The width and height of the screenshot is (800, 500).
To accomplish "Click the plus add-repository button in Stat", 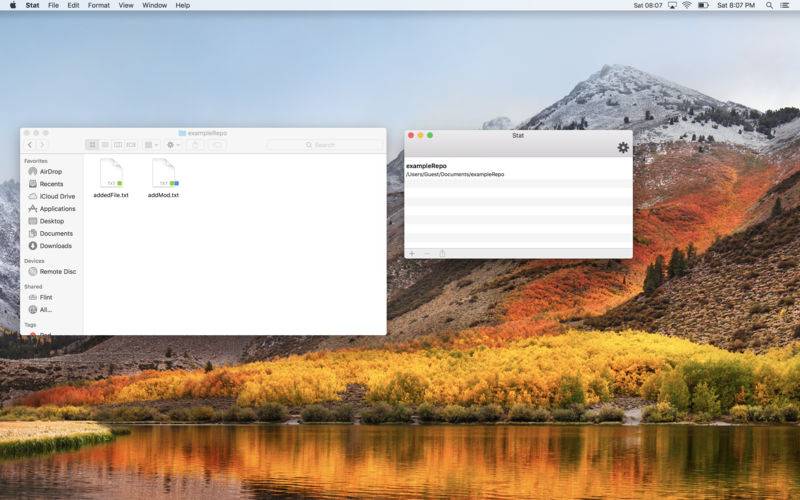I will [412, 254].
